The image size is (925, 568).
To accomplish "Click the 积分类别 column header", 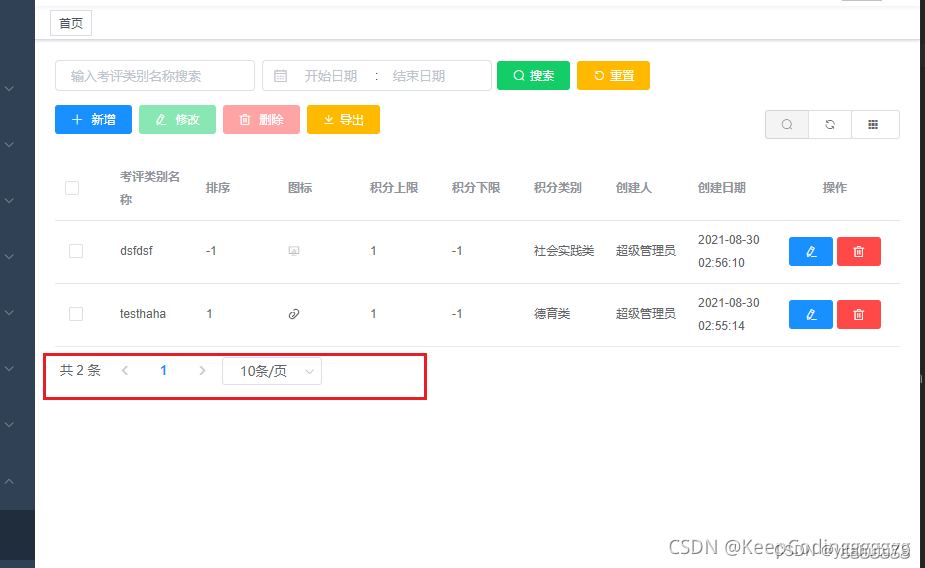I will tap(558, 188).
